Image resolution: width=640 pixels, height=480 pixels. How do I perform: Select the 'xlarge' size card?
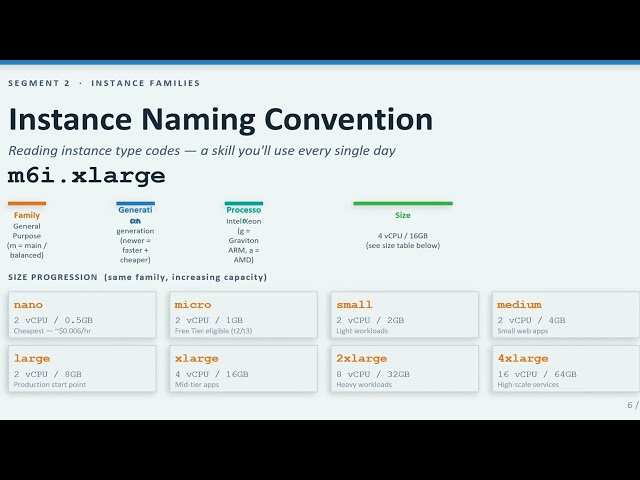pyautogui.click(x=243, y=369)
